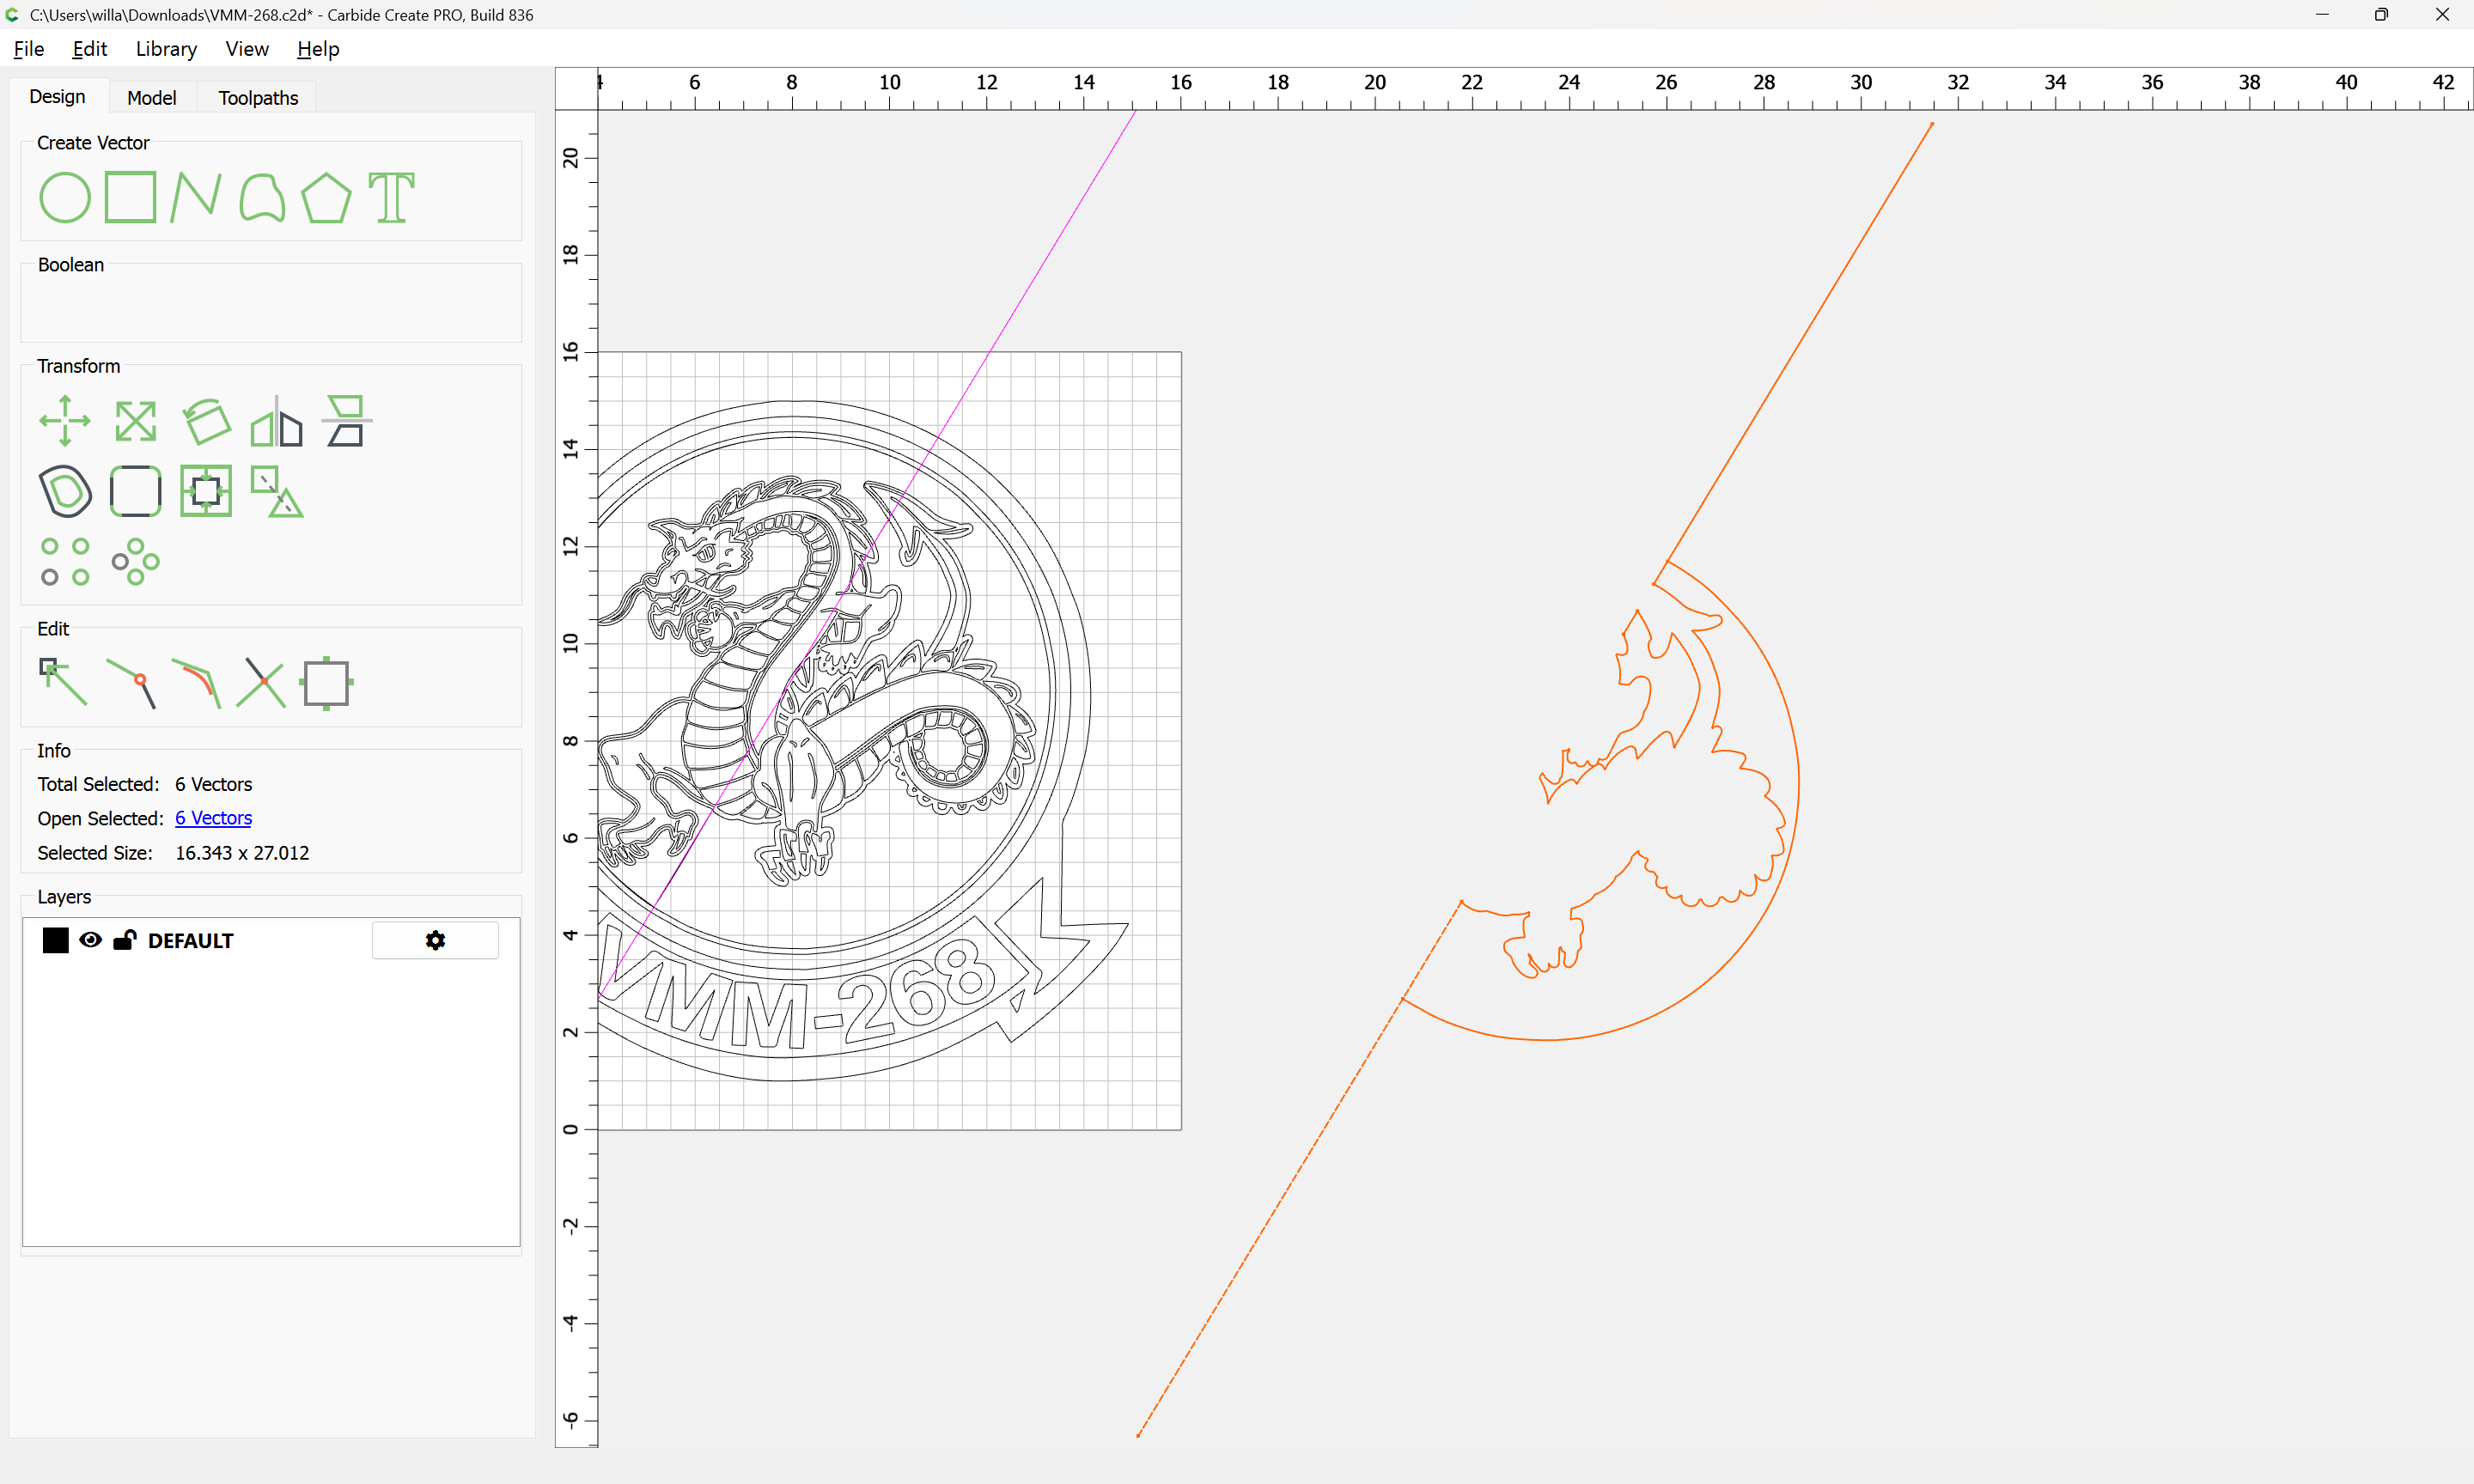Click the Move transform tool
The width and height of the screenshot is (2474, 1484).
(65, 421)
